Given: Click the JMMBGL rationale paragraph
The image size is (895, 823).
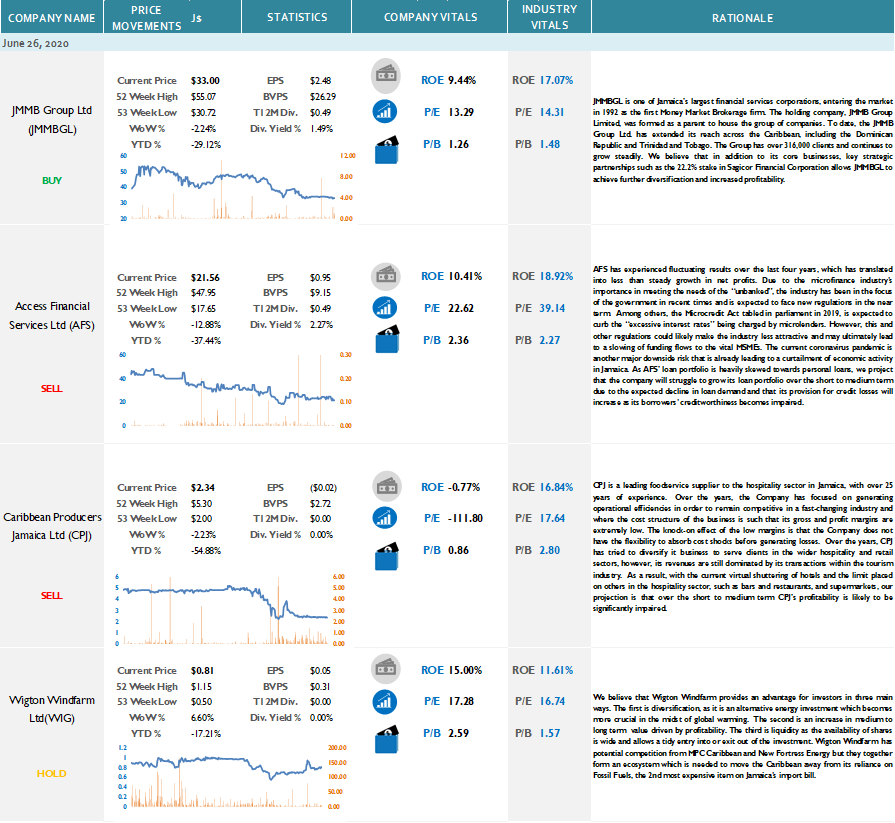Looking at the screenshot, I should pyautogui.click(x=743, y=140).
